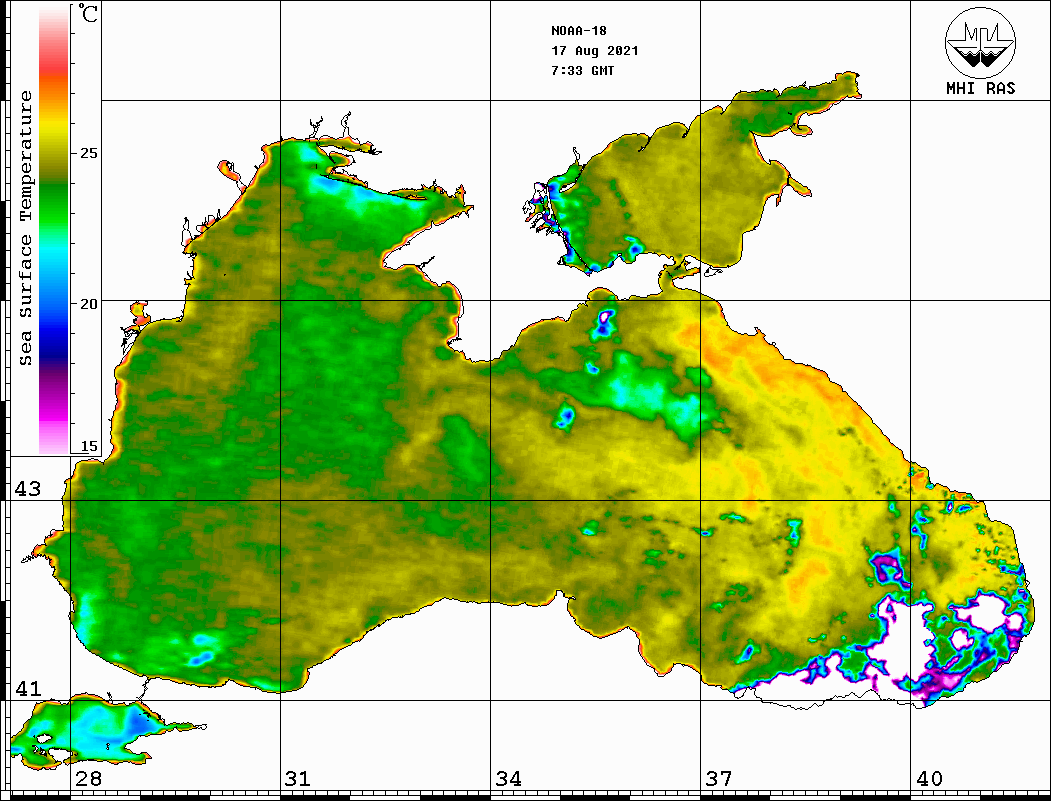This screenshot has width=1051, height=801.
Task: Click the °C unit label
Action: pos(88,13)
